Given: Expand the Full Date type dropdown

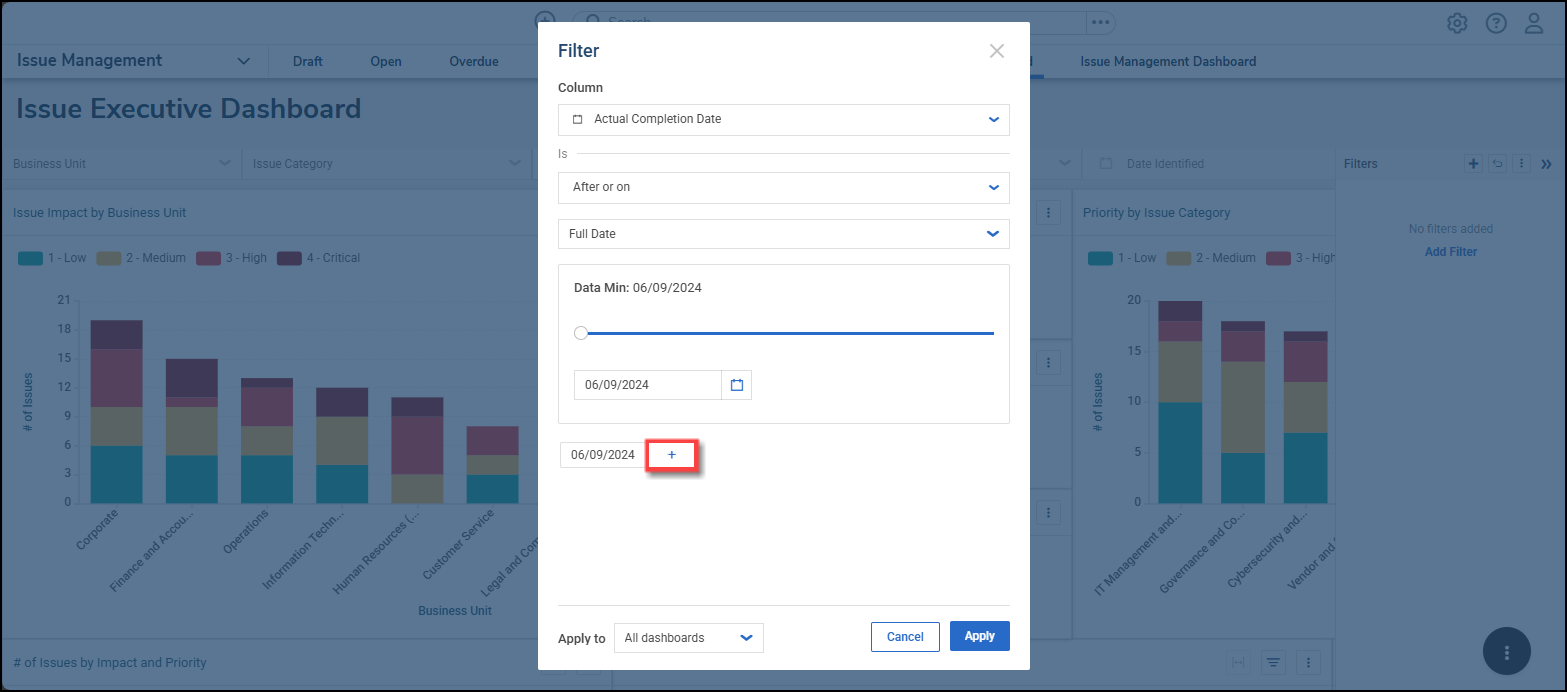Looking at the screenshot, I should [783, 234].
